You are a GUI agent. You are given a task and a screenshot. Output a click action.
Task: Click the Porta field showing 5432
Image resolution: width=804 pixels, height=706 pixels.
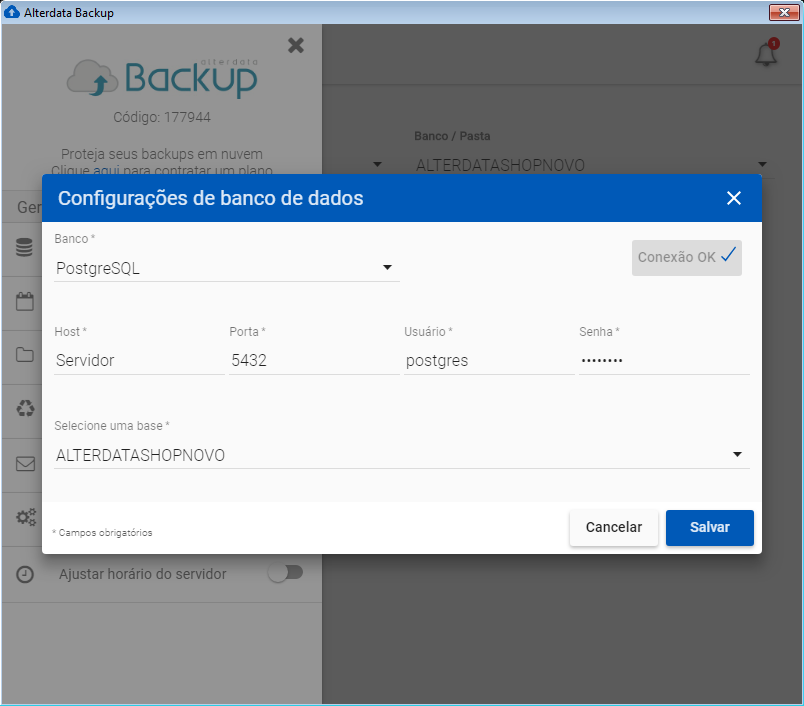[x=313, y=360]
